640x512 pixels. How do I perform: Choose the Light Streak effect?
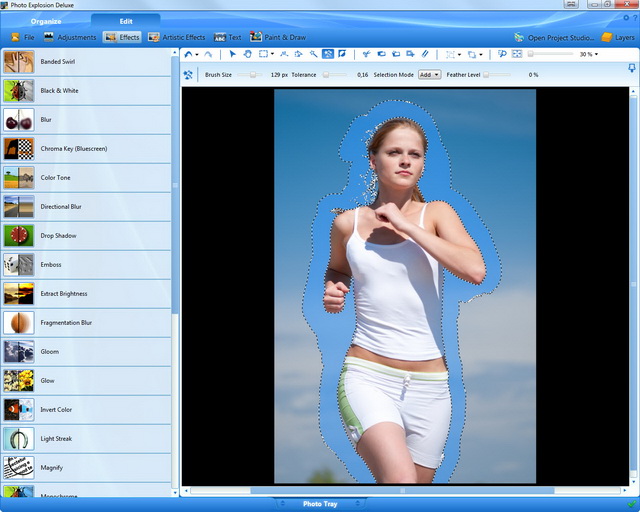click(x=86, y=439)
